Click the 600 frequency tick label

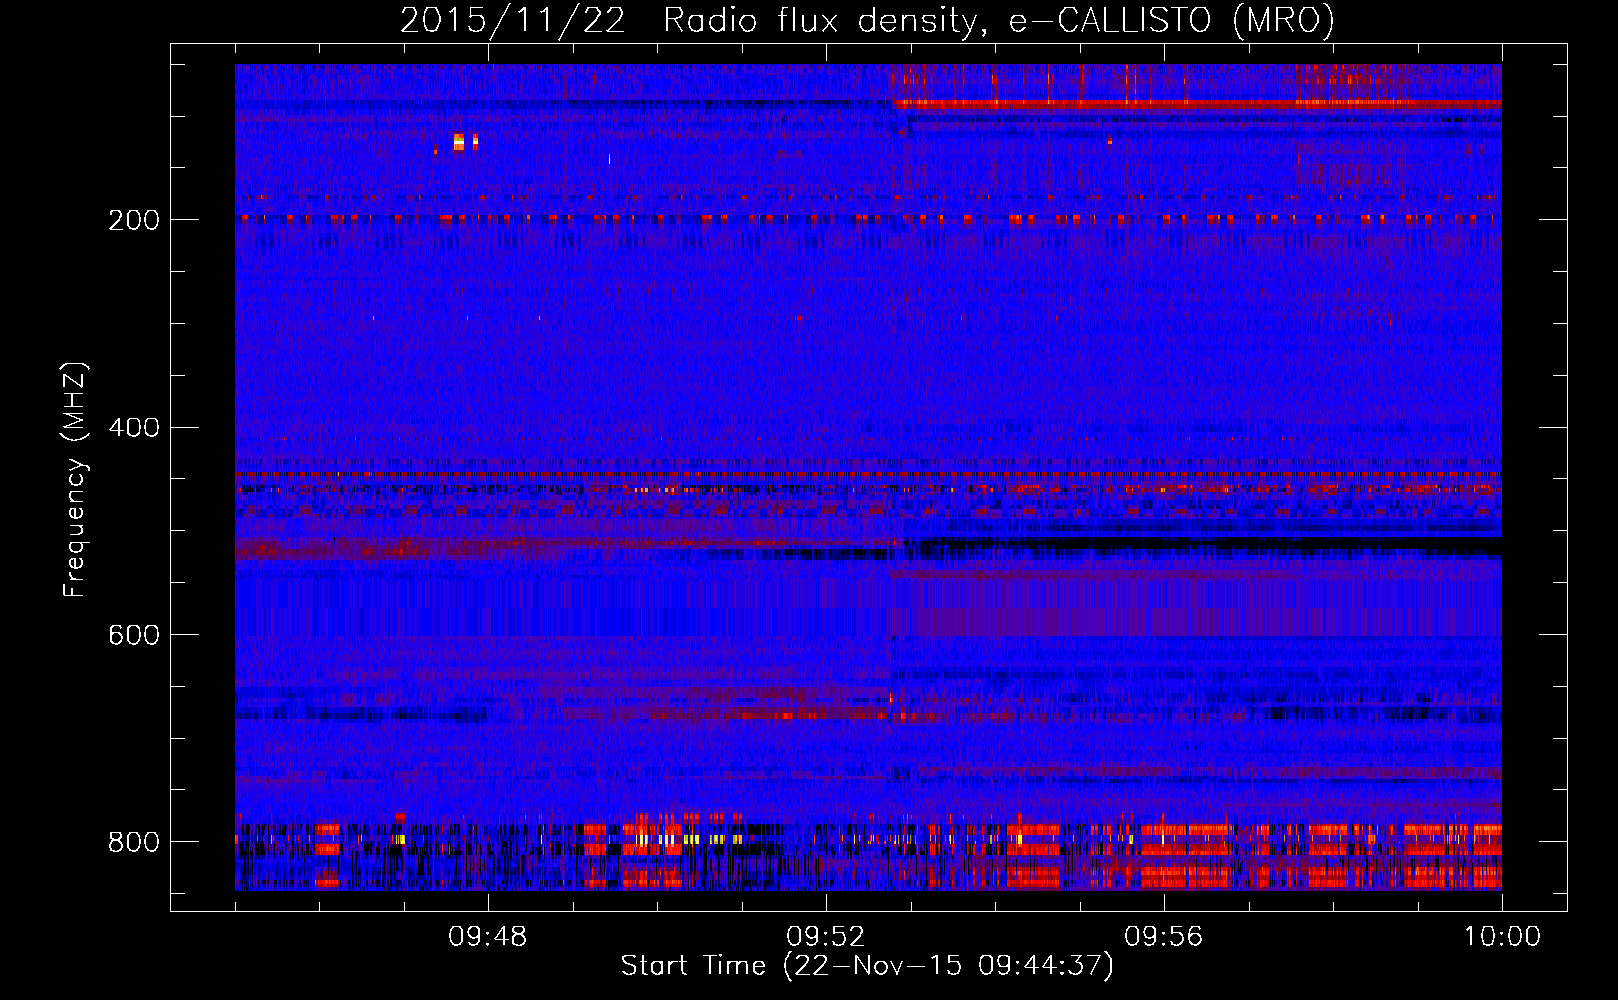click(x=133, y=636)
